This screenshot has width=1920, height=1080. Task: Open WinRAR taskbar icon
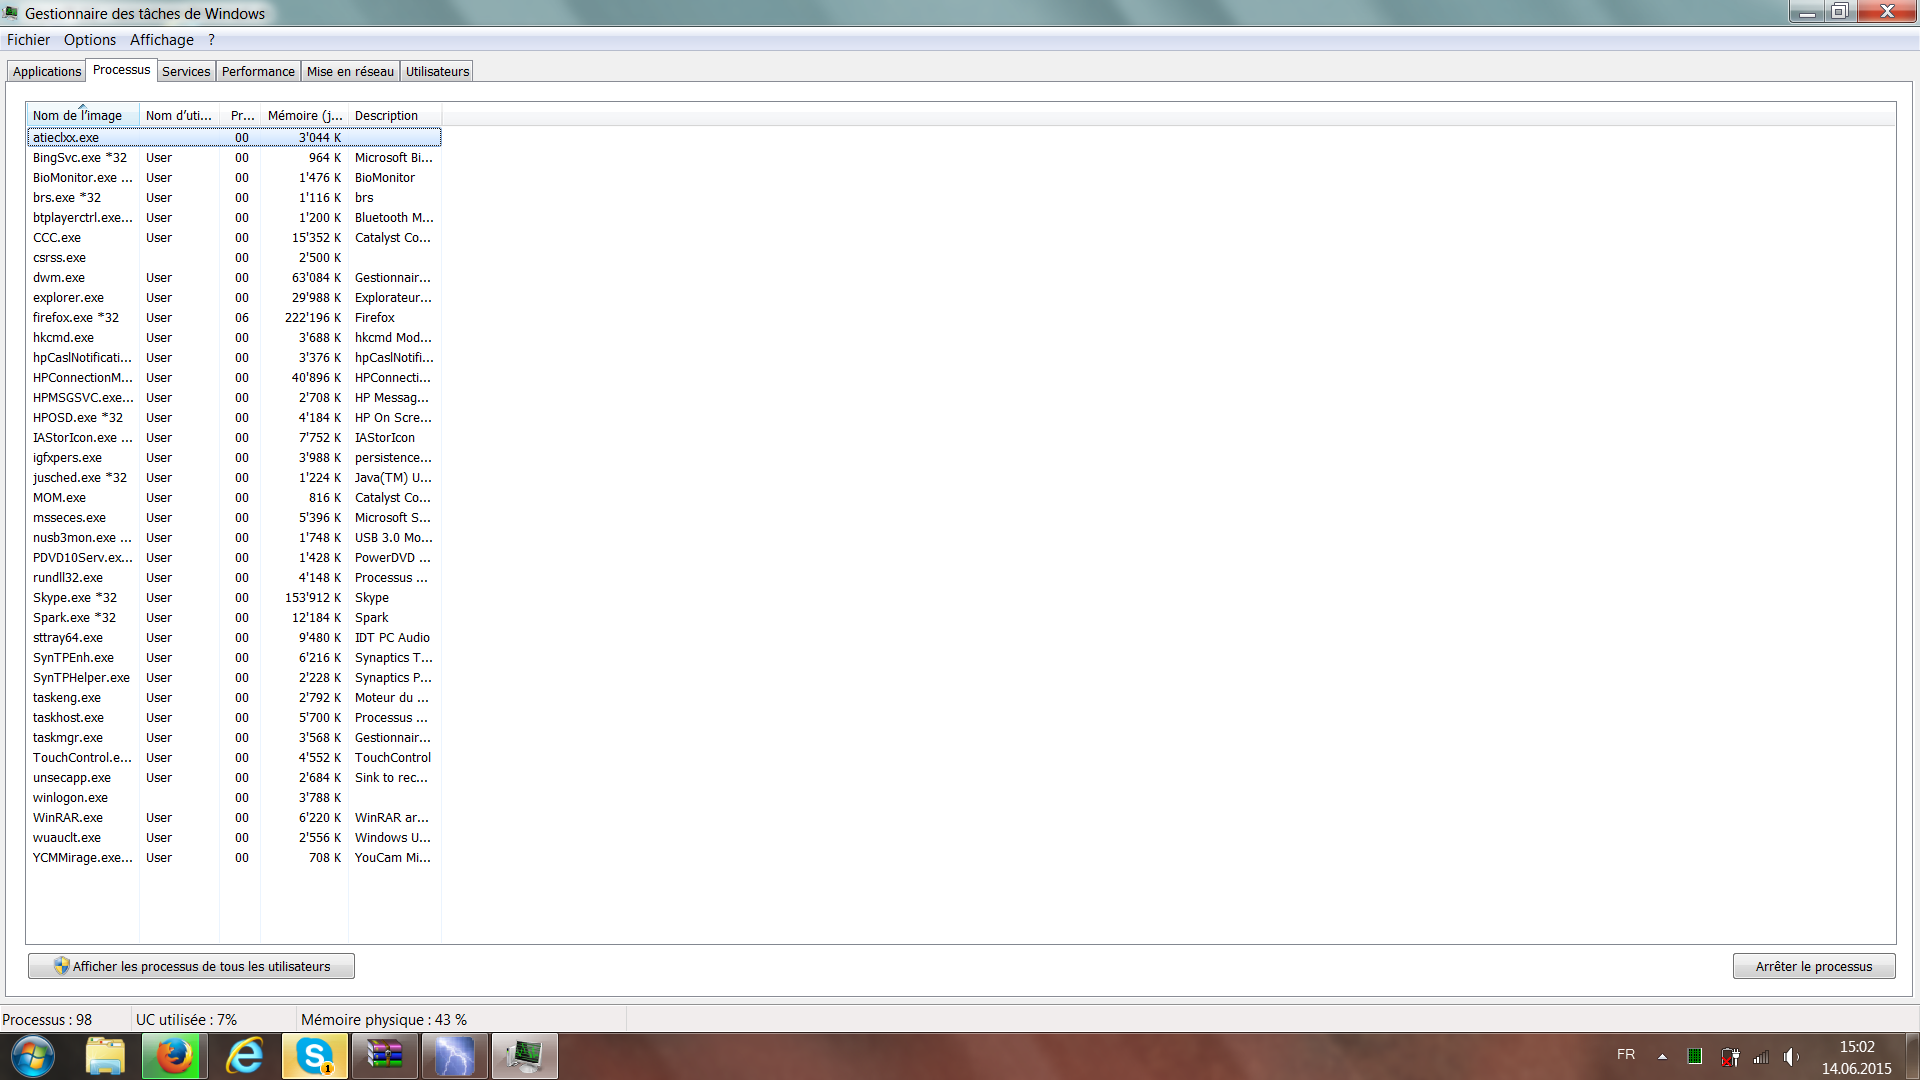385,1056
